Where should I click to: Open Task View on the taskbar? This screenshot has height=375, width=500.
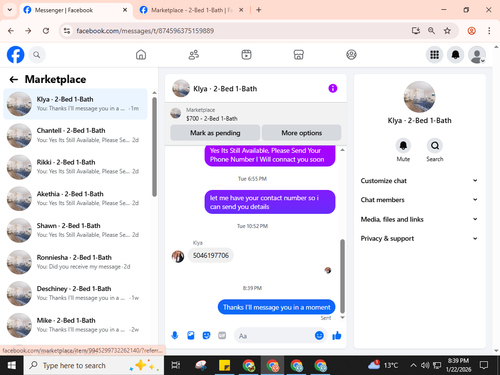[x=176, y=365]
